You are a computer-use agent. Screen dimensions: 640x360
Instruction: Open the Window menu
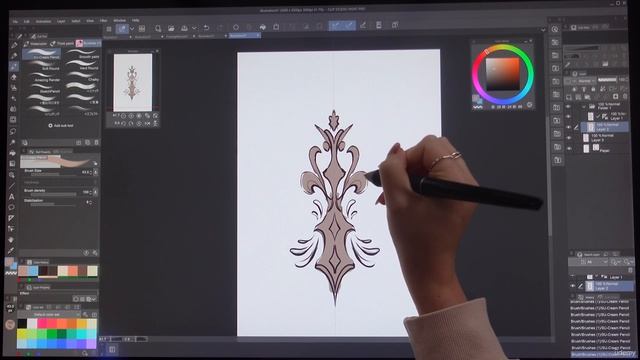click(x=120, y=20)
